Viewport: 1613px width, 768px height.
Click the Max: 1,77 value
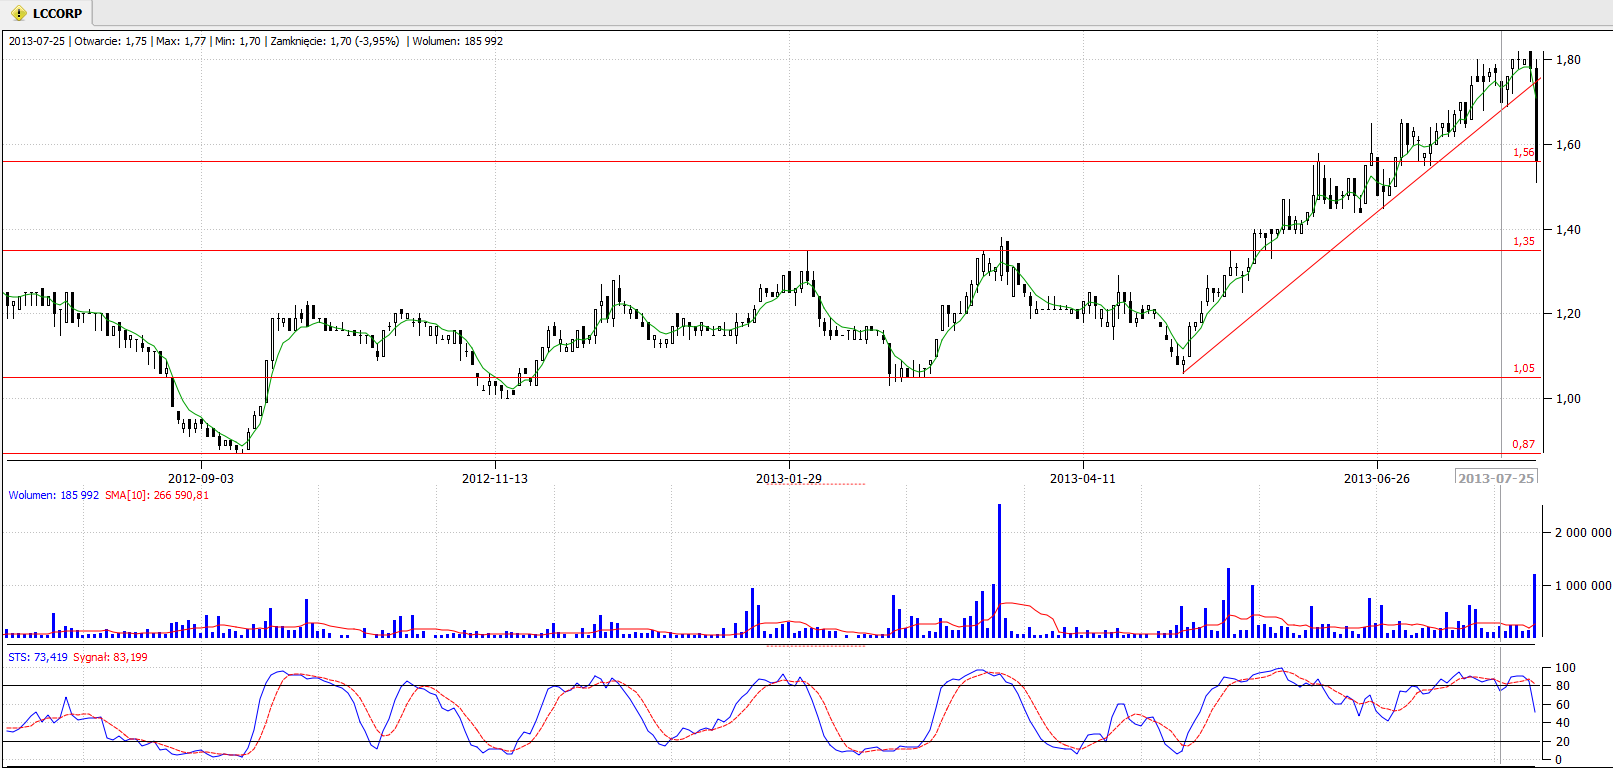point(181,41)
